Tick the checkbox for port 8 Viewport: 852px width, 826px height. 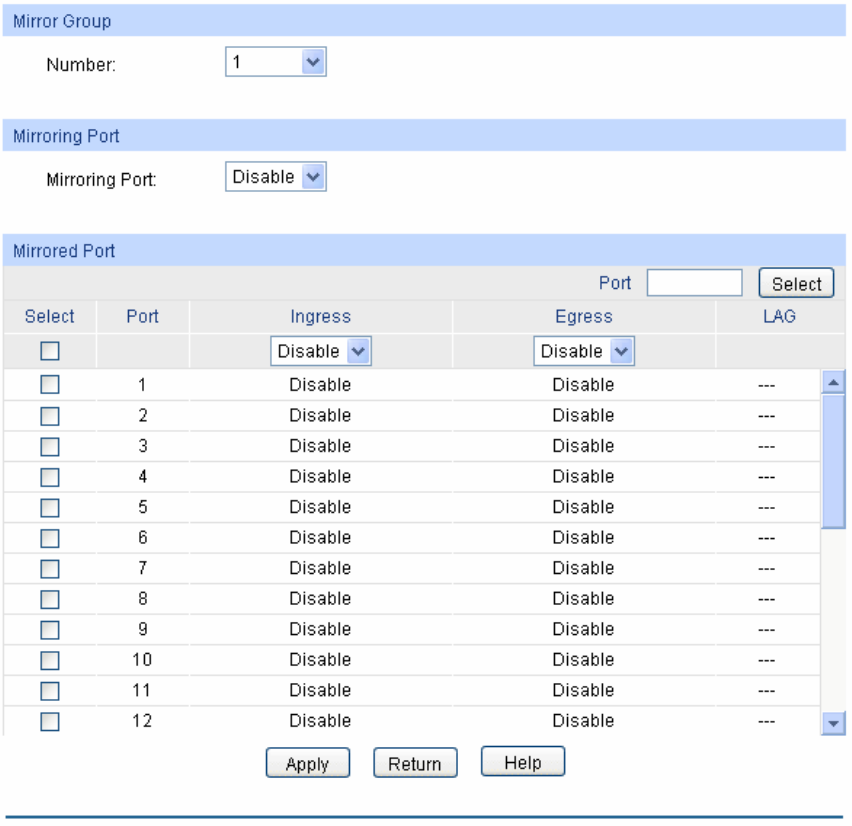point(49,599)
